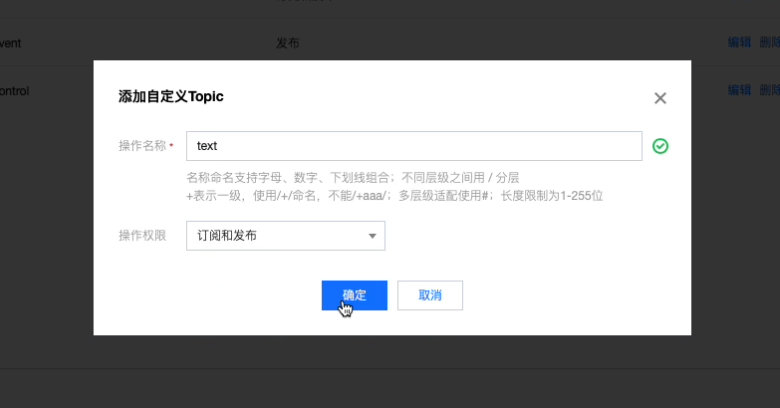Open the 操作权限 dropdown showing 订阅和发布
780x408 pixels.
[x=286, y=236]
